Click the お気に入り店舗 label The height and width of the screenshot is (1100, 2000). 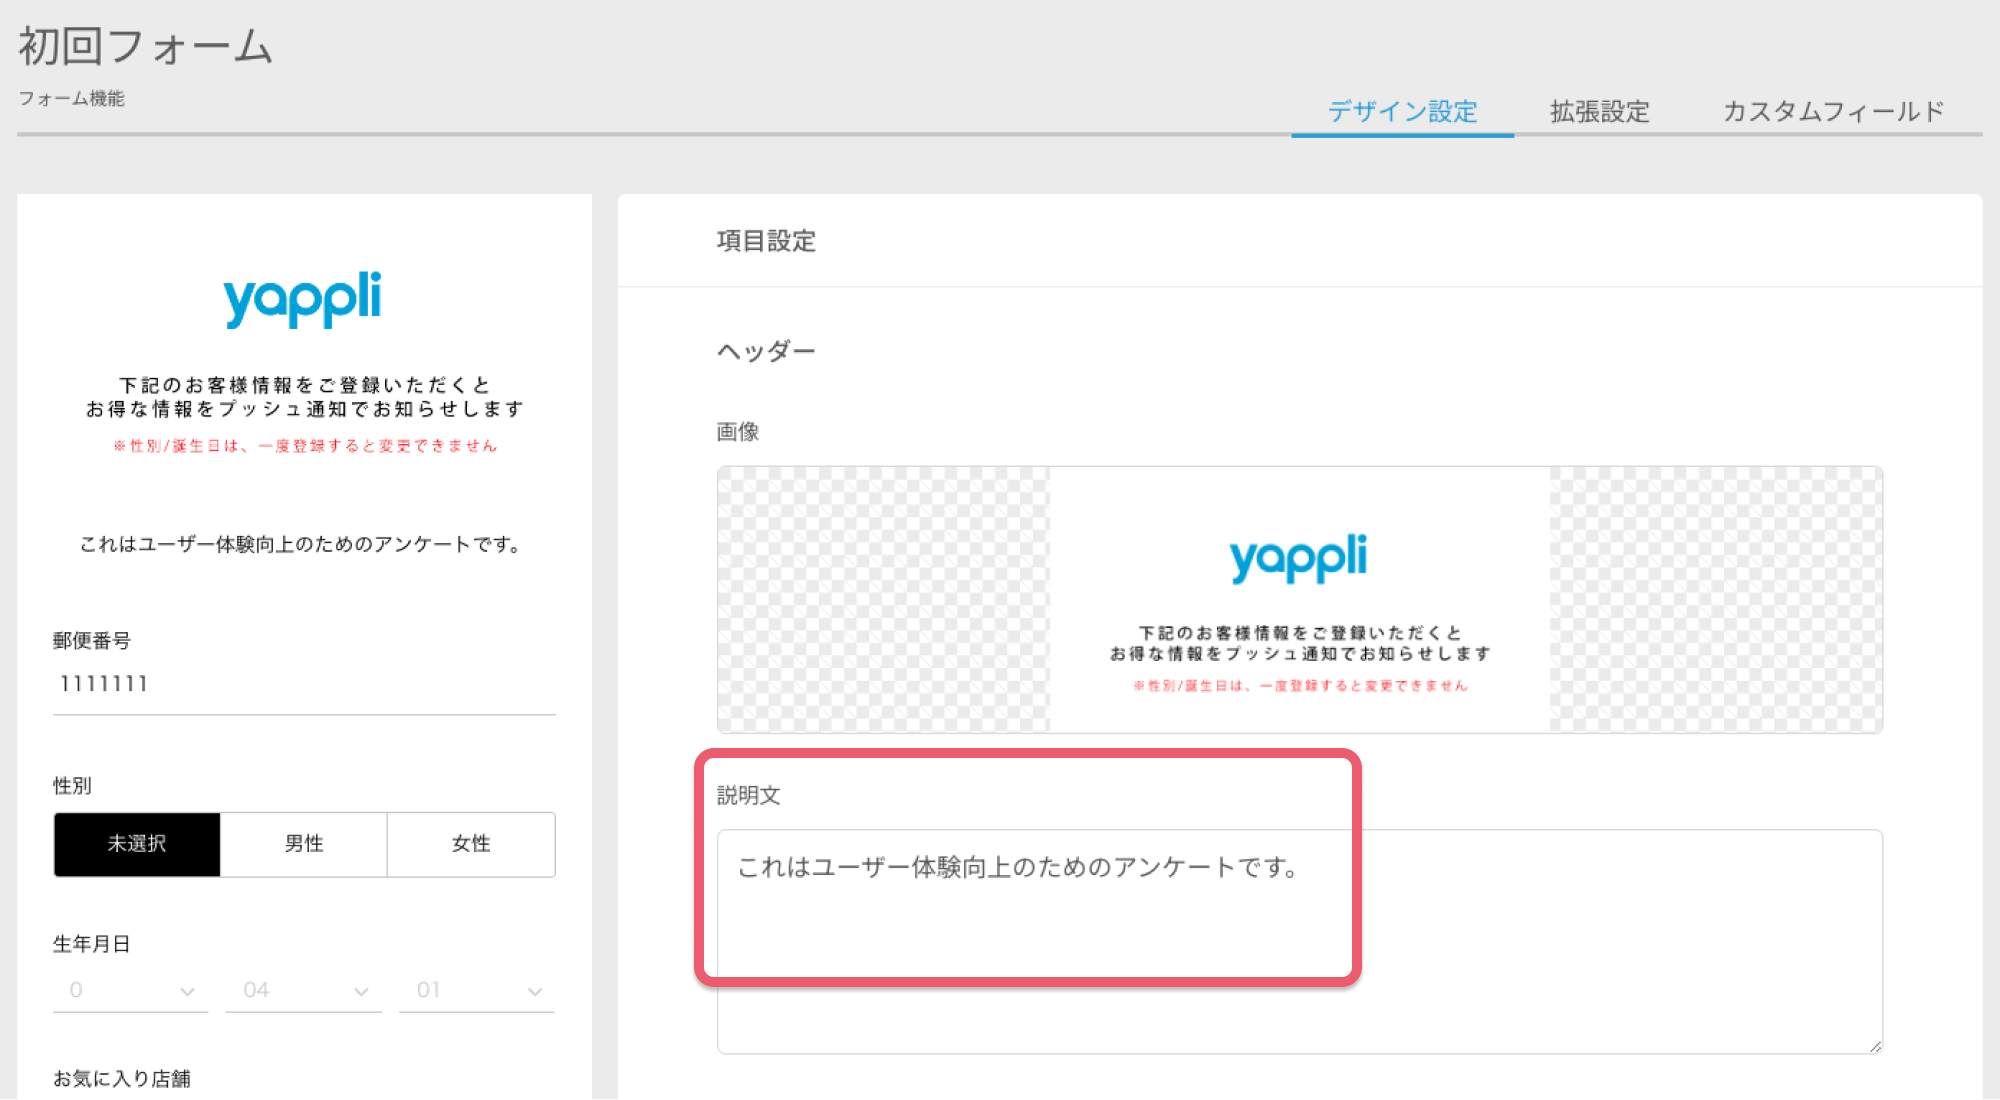(122, 1078)
